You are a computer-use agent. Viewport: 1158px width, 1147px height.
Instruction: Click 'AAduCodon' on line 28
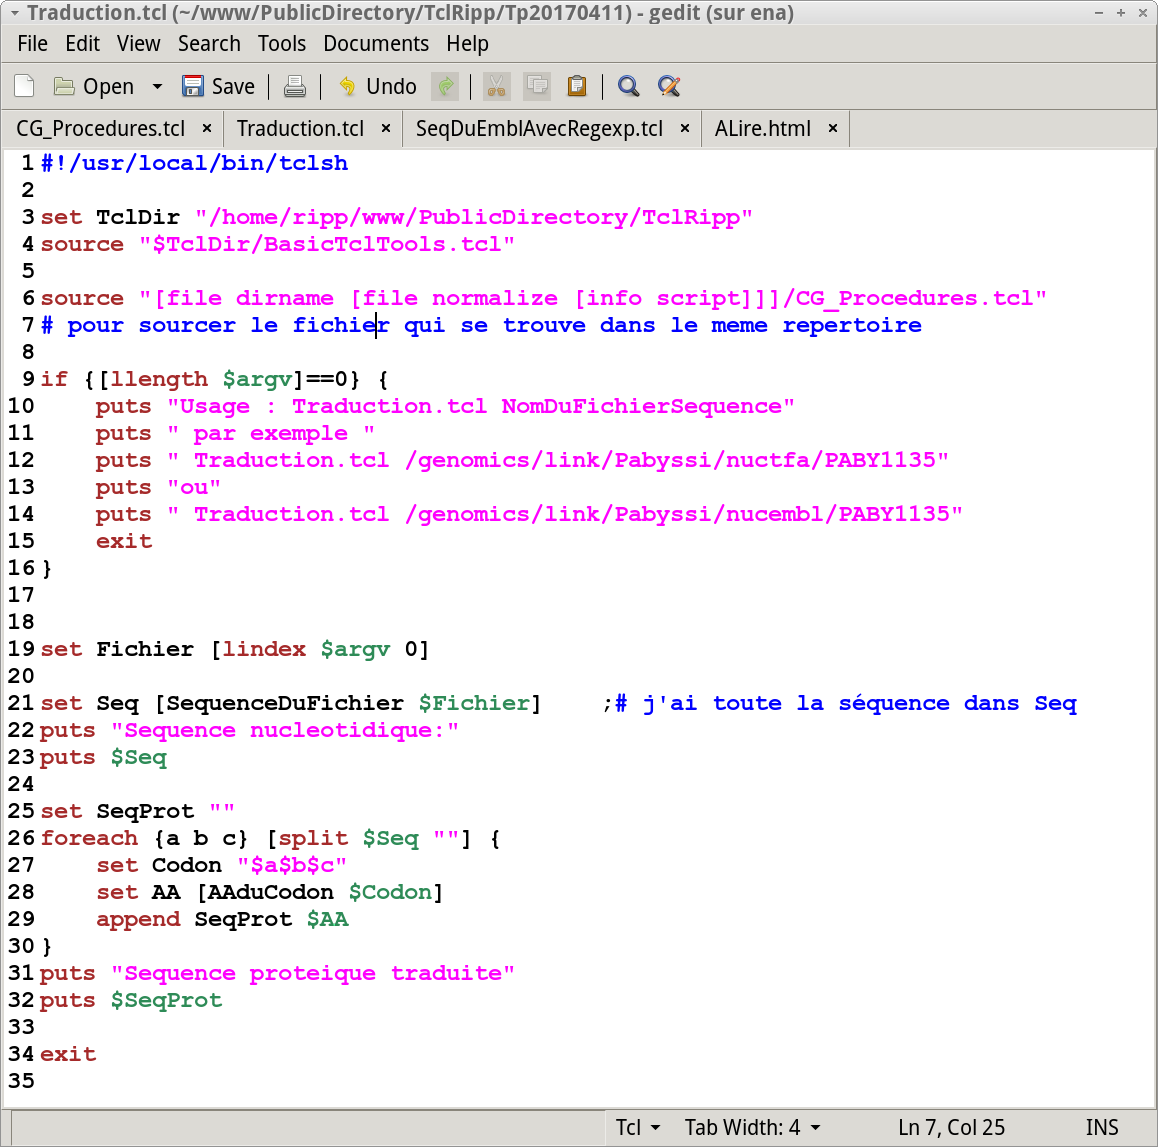click(x=270, y=892)
